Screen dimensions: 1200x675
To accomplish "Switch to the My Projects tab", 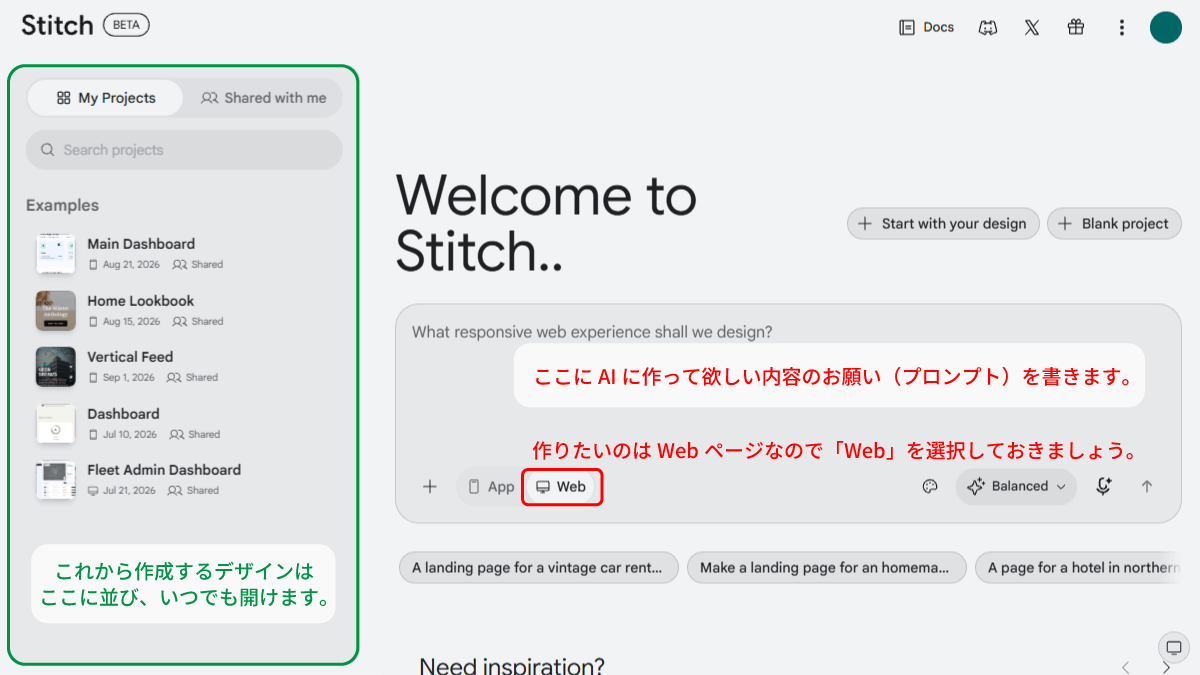I will pyautogui.click(x=106, y=98).
